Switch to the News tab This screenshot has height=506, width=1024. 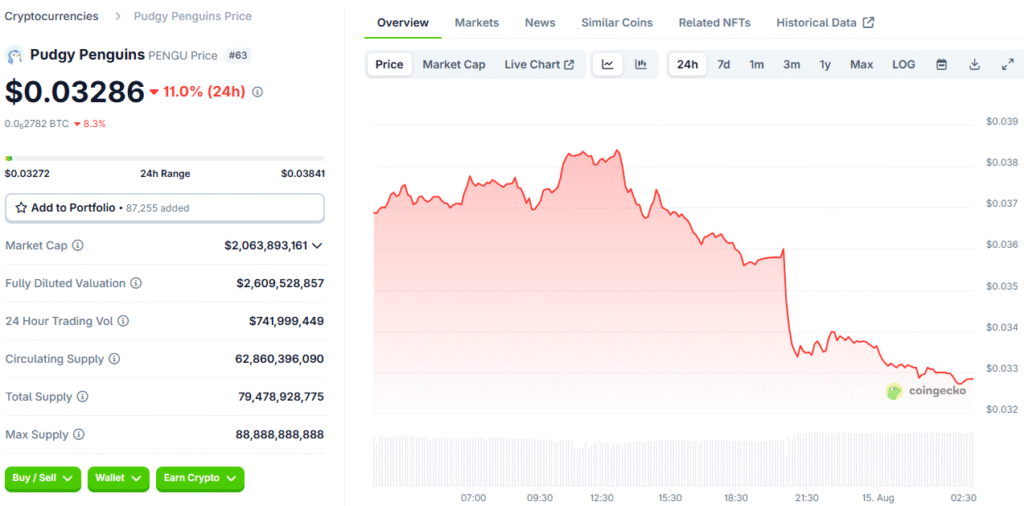[x=540, y=23]
